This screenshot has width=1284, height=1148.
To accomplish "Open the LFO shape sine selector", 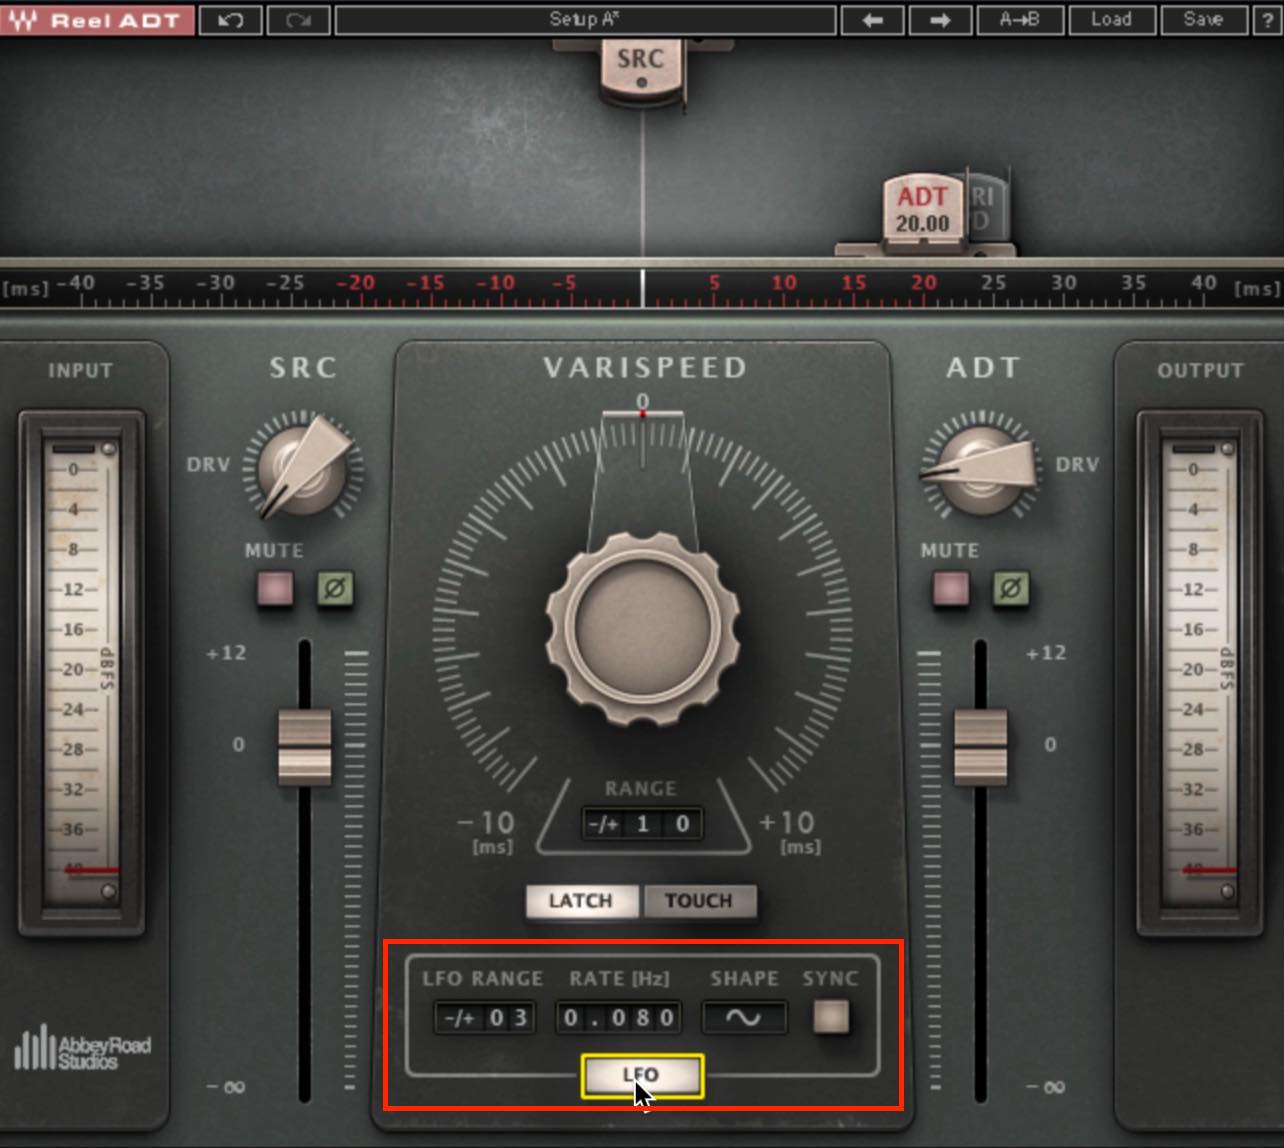I will click(744, 1018).
